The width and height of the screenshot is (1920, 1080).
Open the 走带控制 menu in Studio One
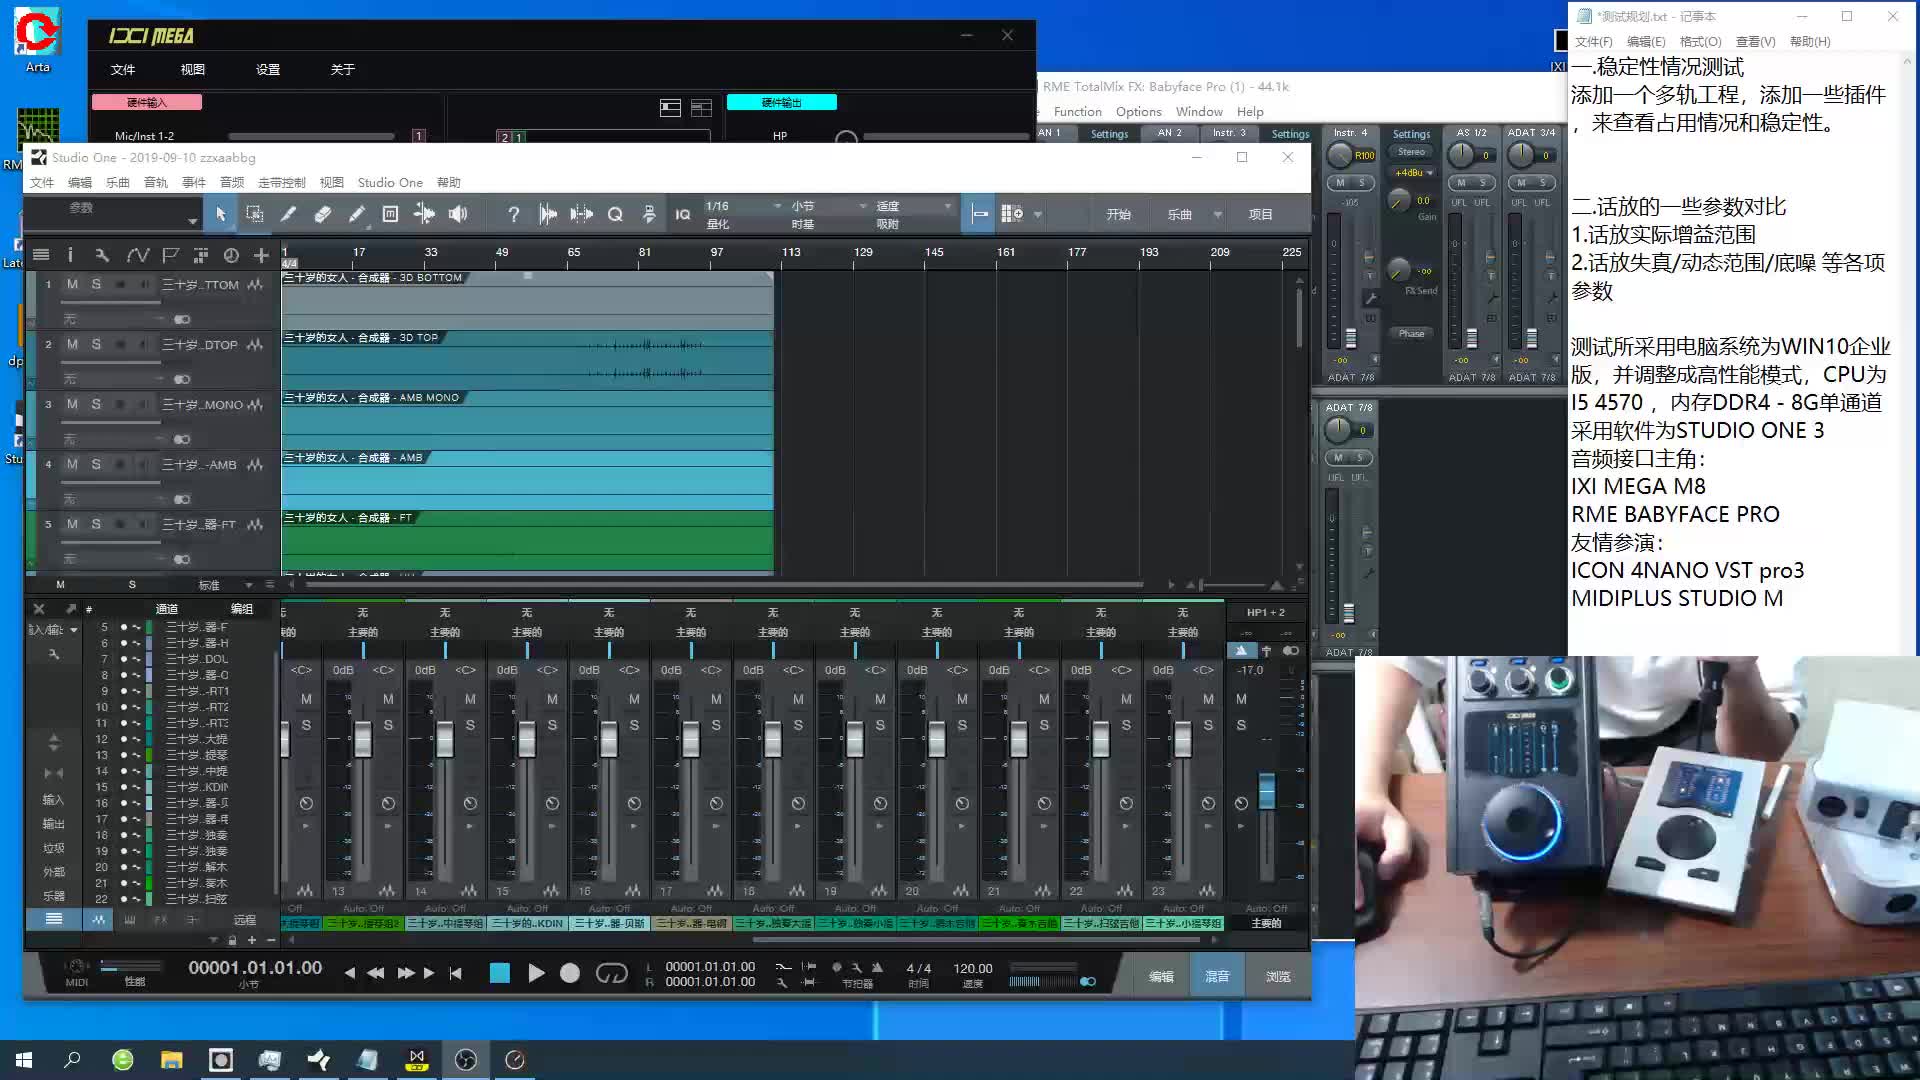(x=281, y=182)
